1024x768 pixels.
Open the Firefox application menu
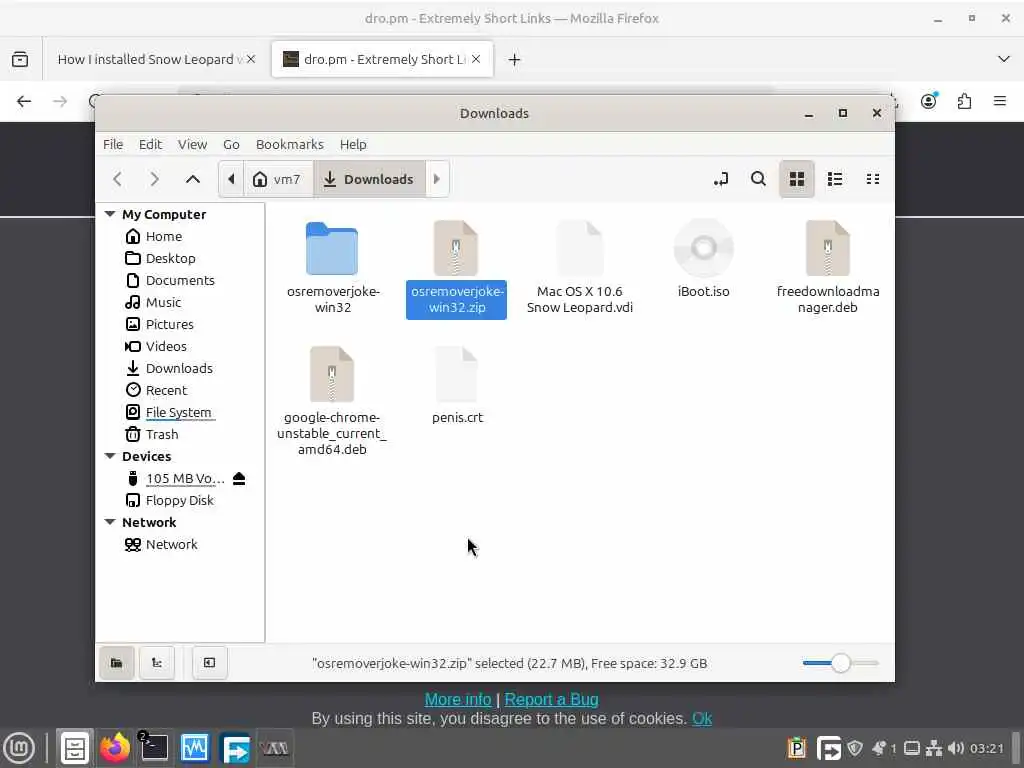(1000, 101)
